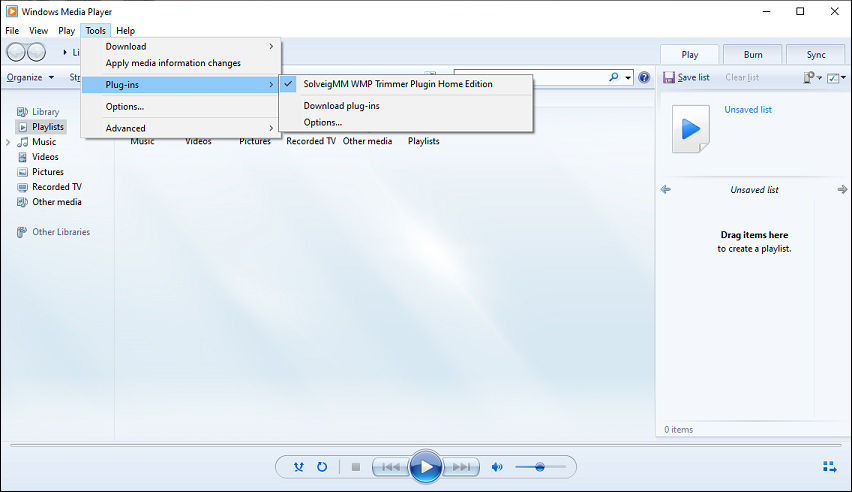This screenshot has height=492, width=852.
Task: Click the Next track button
Action: pyautogui.click(x=461, y=466)
